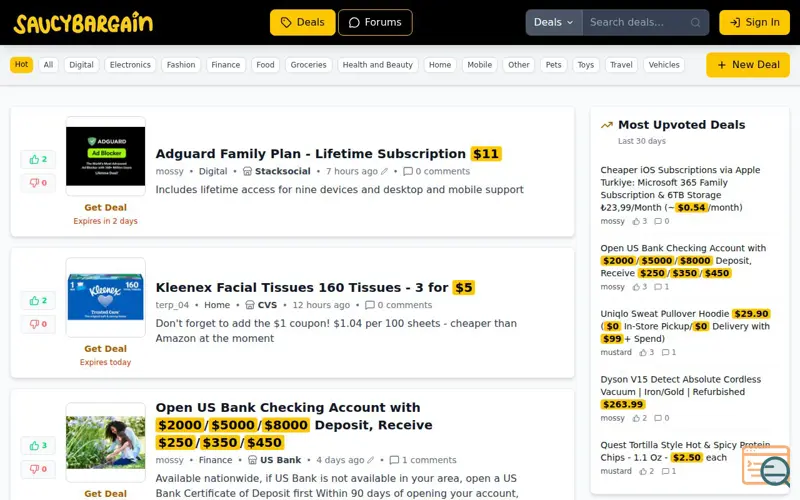800x500 pixels.
Task: Upvote the Kleenex Facial Tissues deal
Action: pyautogui.click(x=38, y=301)
